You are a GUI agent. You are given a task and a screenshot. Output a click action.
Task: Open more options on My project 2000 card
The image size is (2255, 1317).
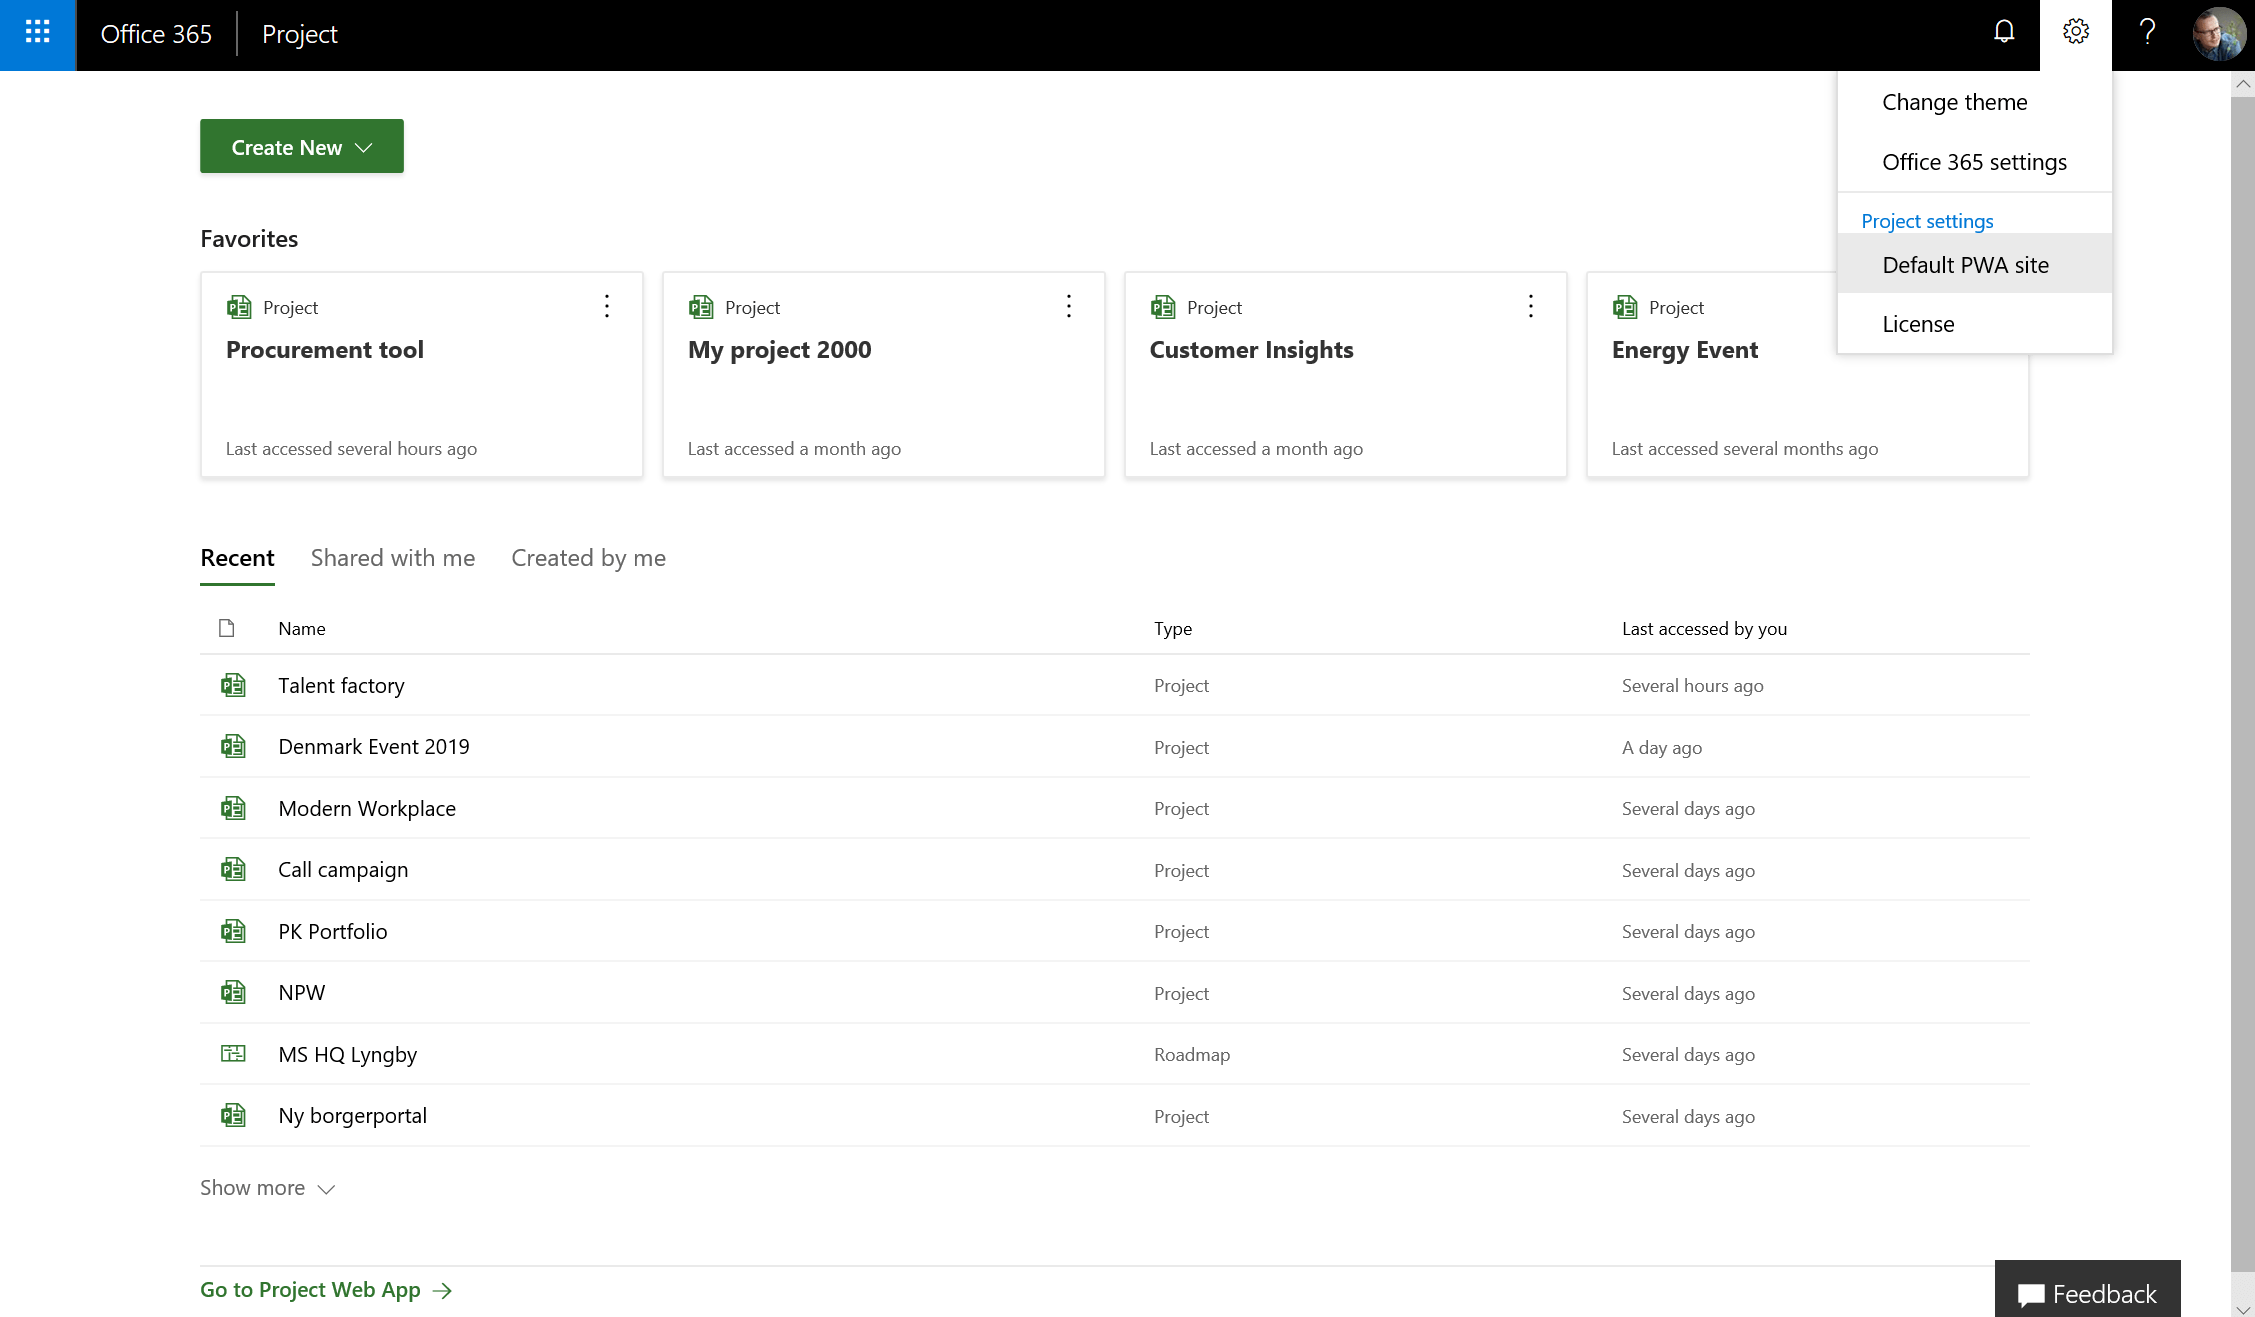pos(1068,306)
